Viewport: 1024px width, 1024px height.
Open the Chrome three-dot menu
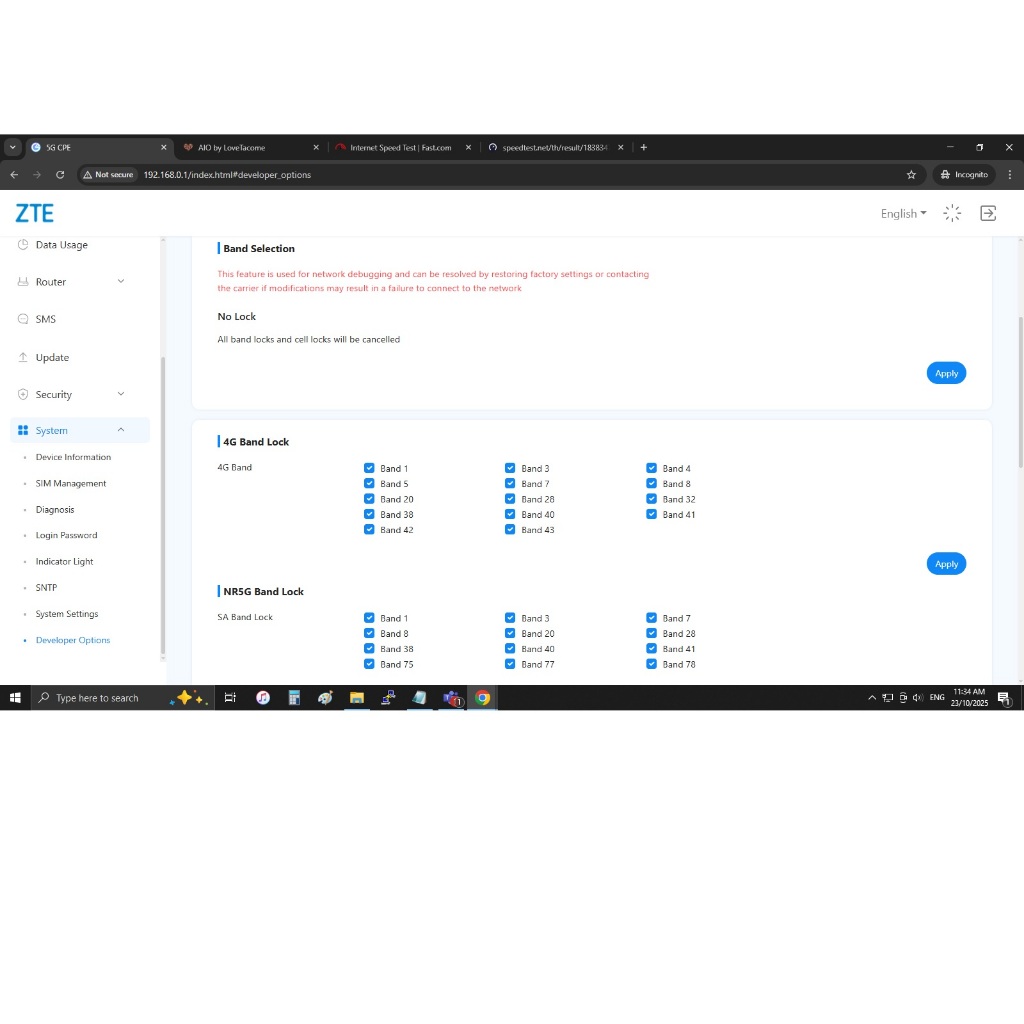[x=1010, y=175]
